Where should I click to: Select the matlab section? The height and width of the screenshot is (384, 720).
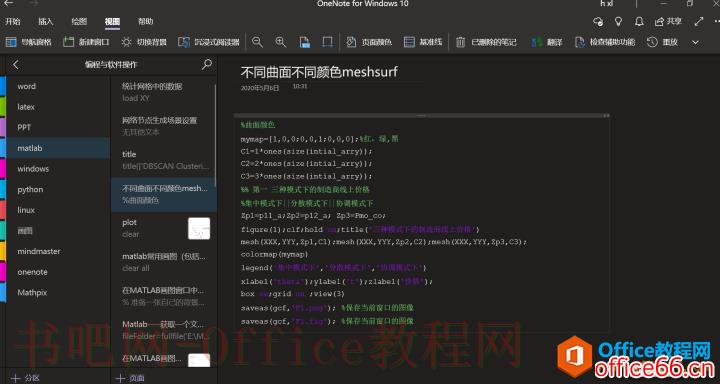[58, 148]
